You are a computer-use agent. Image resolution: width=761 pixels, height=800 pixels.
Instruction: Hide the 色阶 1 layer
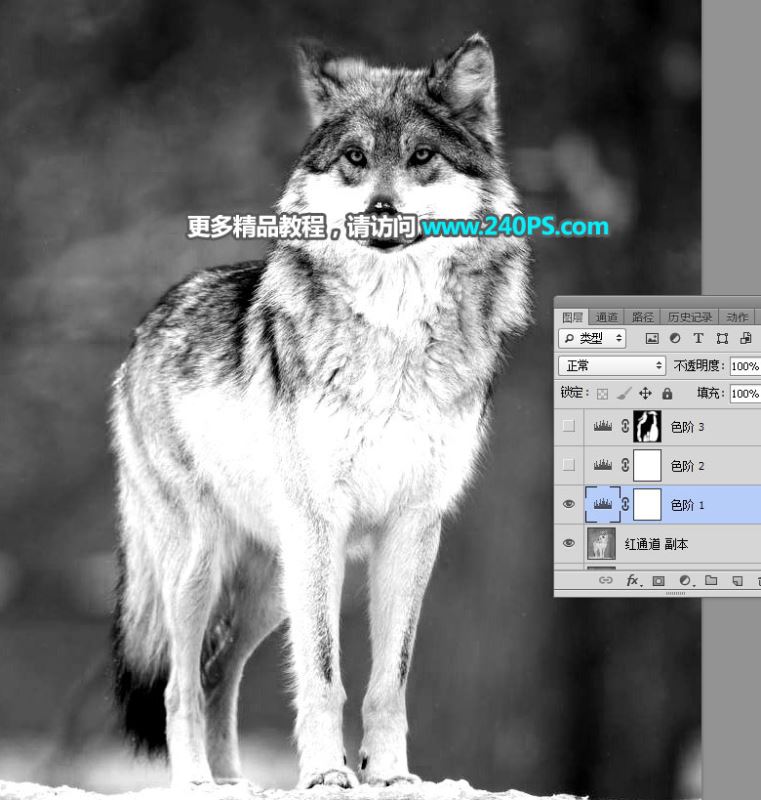(x=569, y=504)
